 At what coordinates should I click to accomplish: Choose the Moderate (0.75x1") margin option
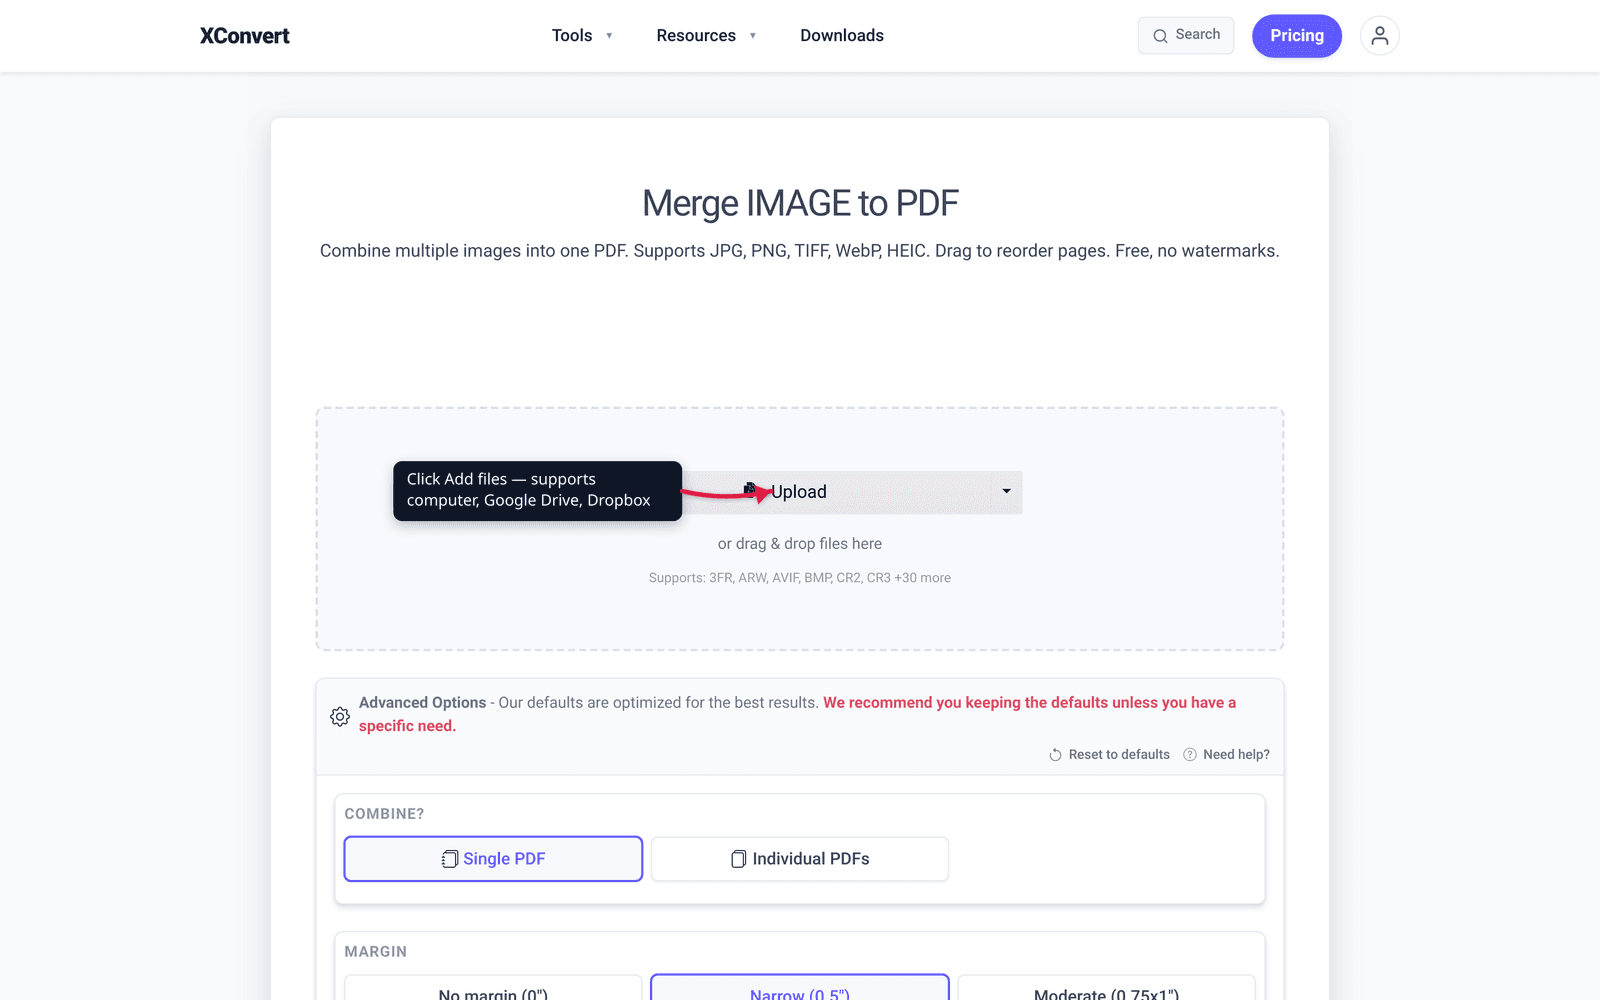click(x=1106, y=988)
